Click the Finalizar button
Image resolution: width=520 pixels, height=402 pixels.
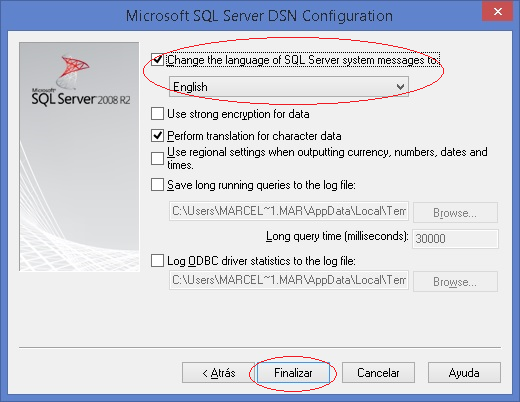click(293, 373)
